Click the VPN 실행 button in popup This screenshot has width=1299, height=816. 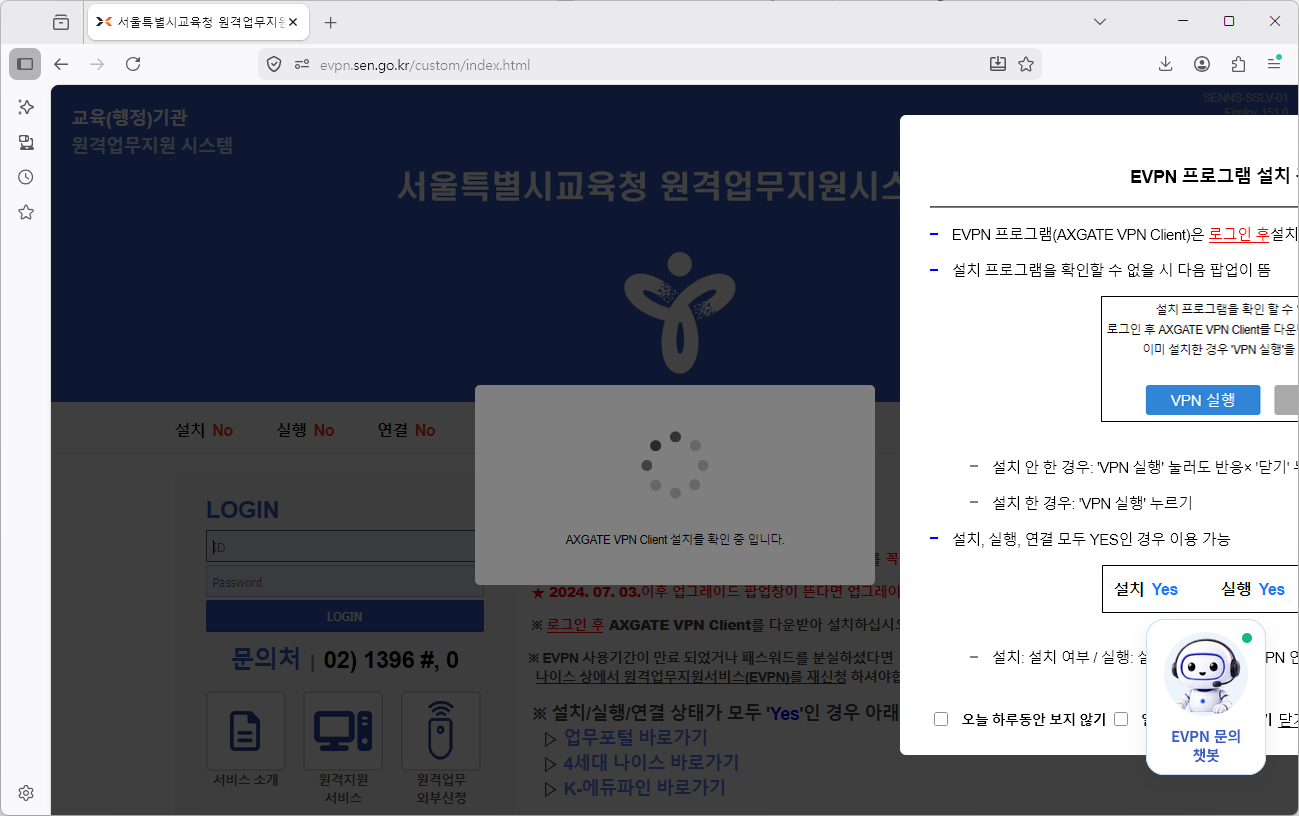1203,400
